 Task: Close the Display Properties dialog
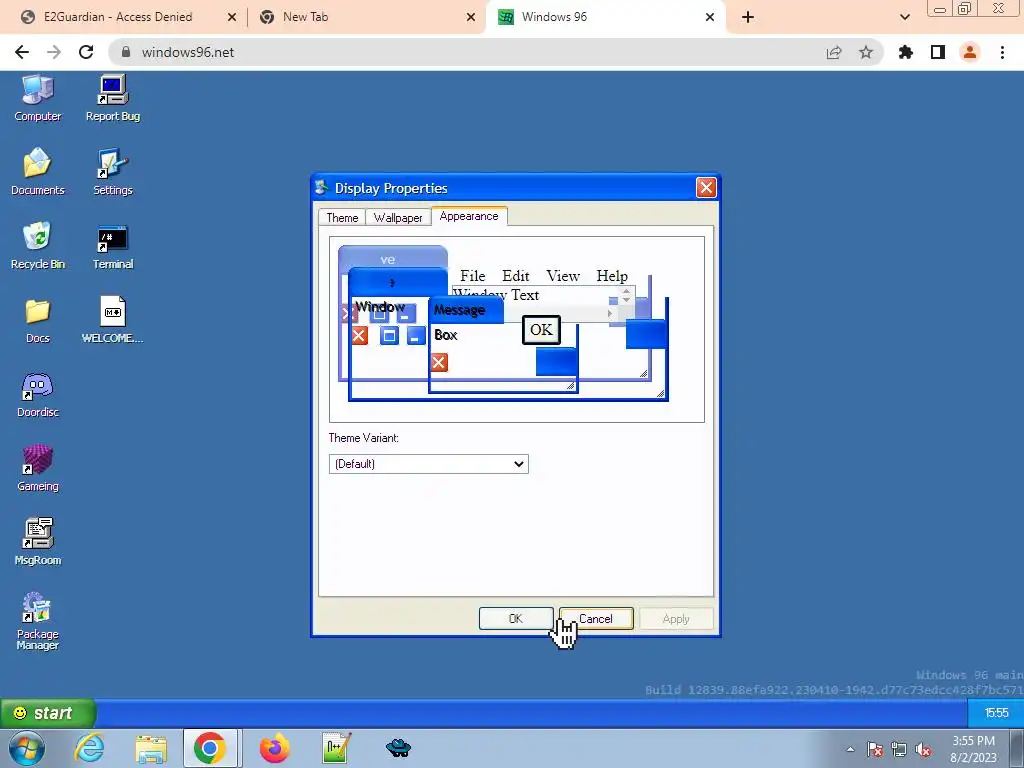tap(706, 188)
